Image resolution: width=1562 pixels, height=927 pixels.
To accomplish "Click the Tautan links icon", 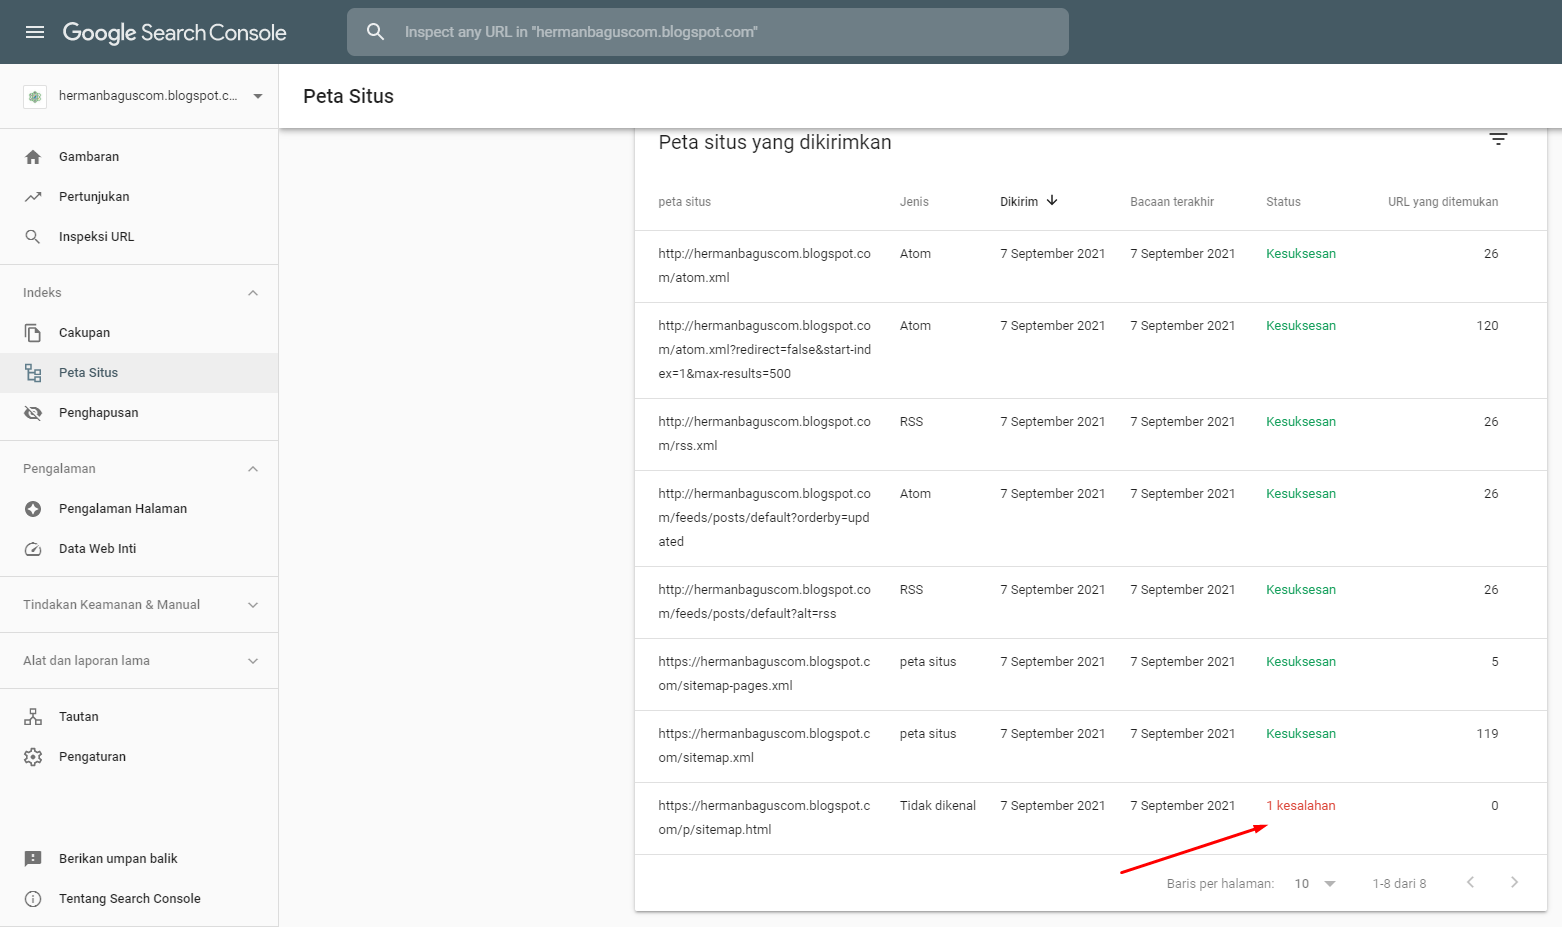I will 33,717.
